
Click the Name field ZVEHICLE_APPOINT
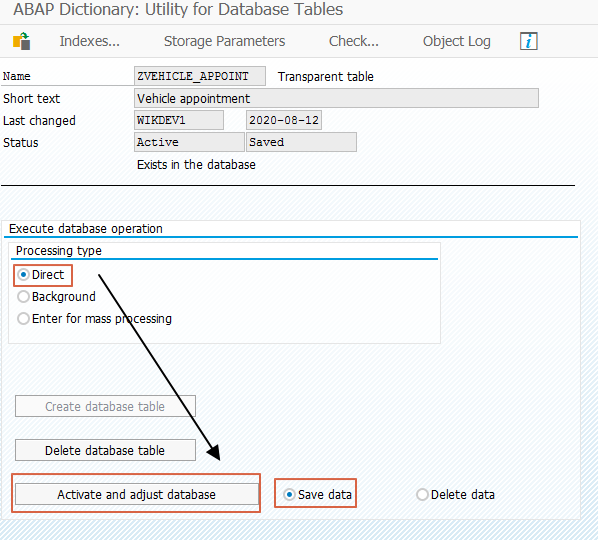pos(200,76)
